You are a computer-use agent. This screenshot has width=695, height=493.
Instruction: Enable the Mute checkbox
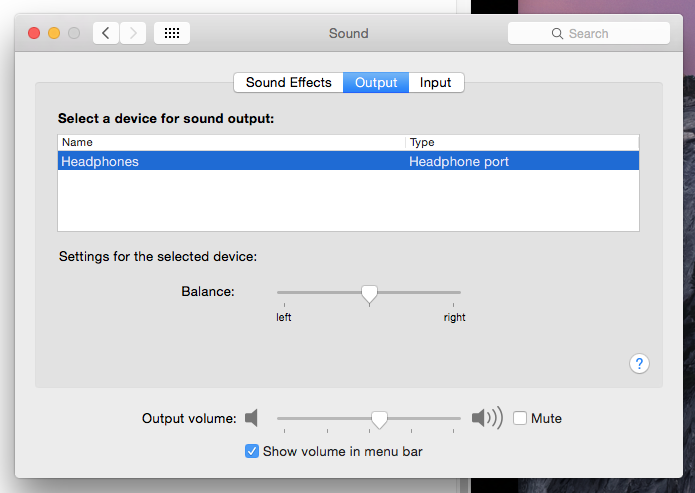pos(520,418)
